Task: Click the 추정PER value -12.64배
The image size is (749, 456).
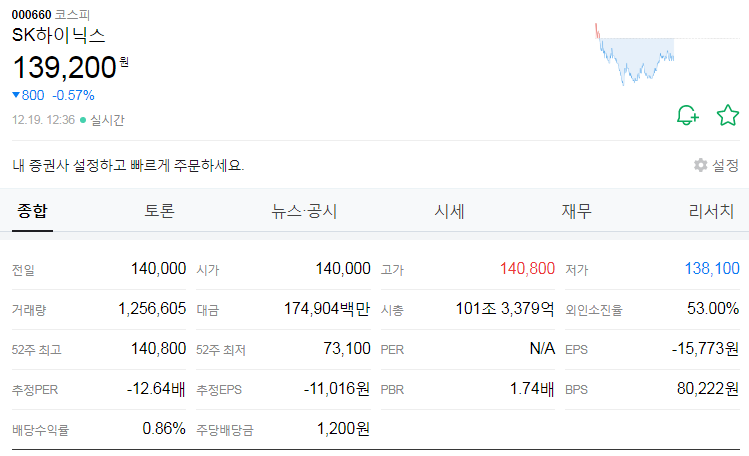Action: pos(156,389)
